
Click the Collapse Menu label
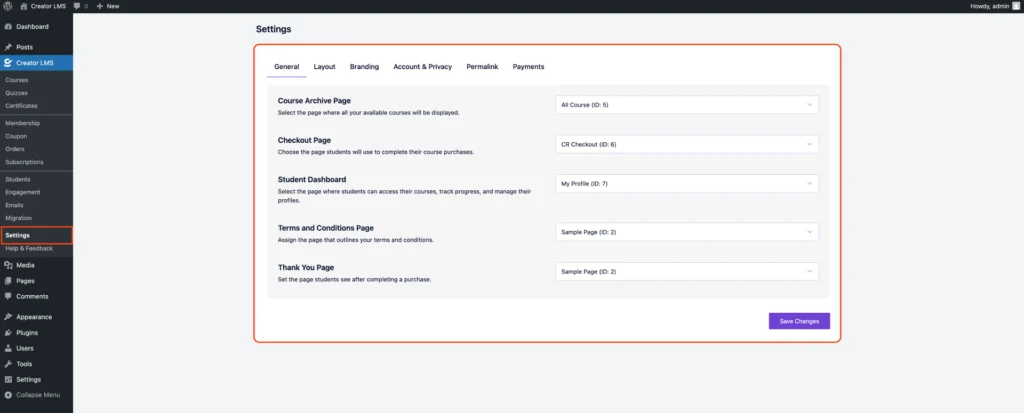[38, 395]
